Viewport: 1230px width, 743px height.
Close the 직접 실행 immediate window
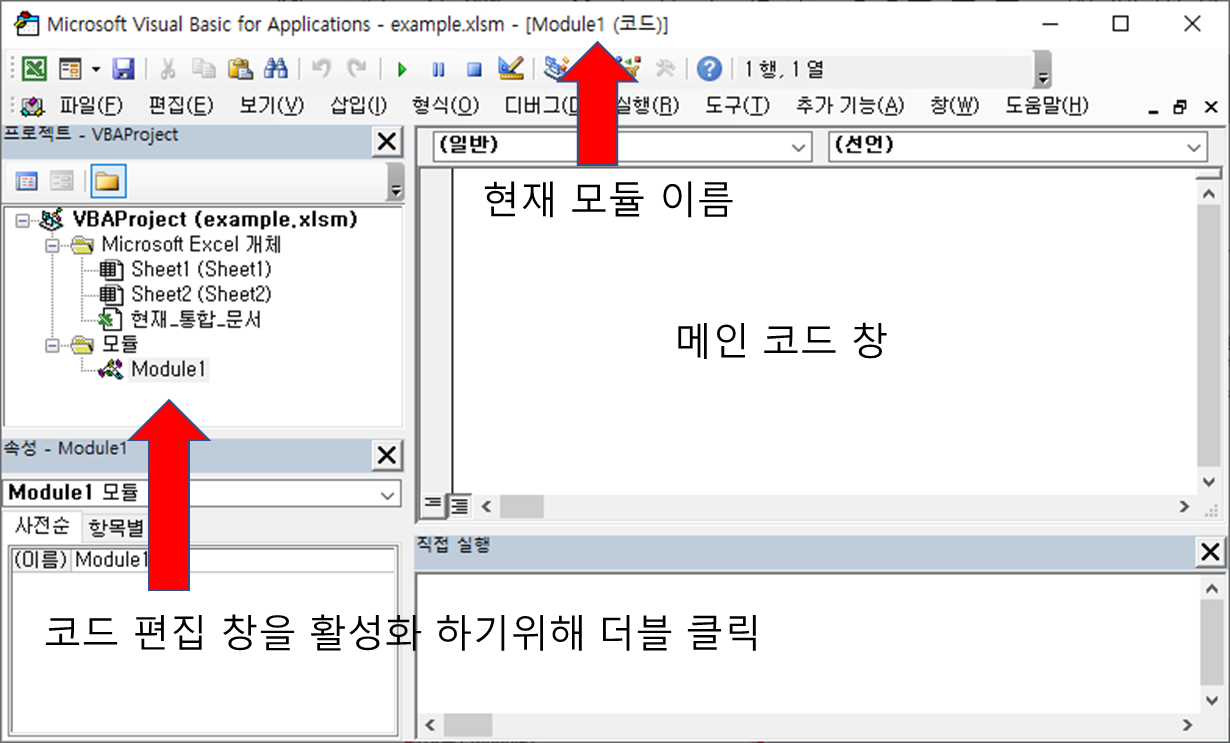point(1209,551)
